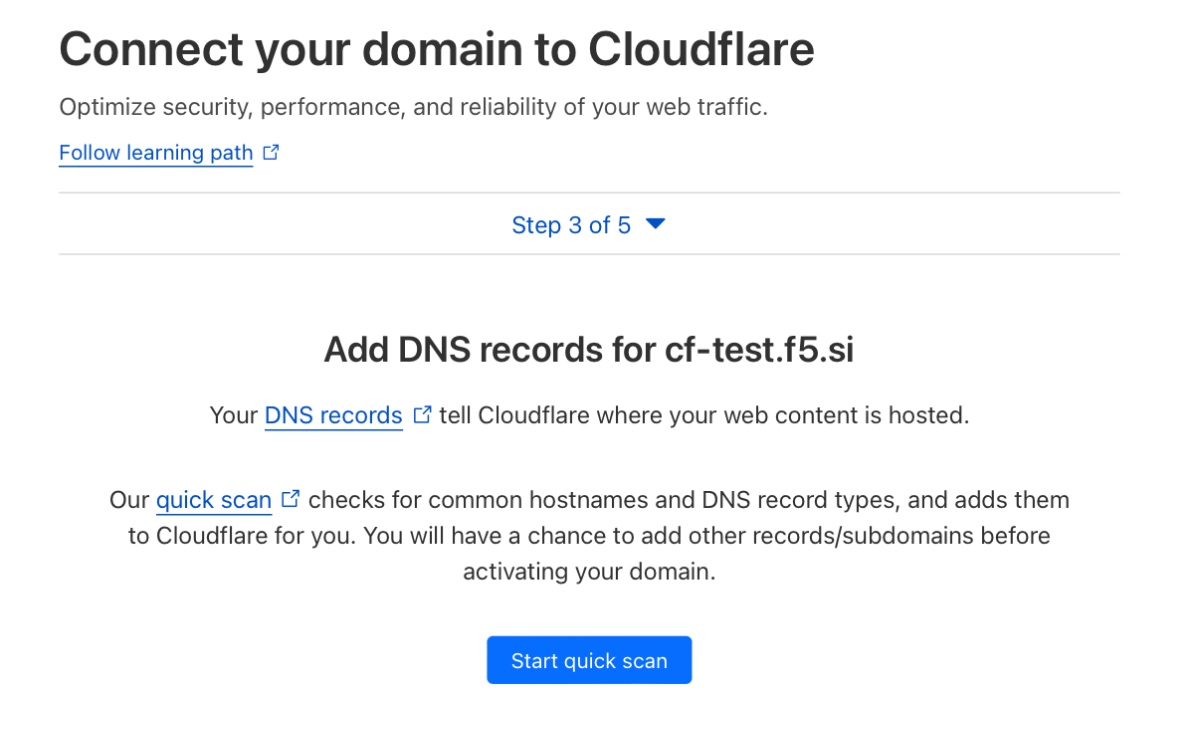1179x729 pixels.
Task: Expand the step list dropdown arrow
Action: 655,224
